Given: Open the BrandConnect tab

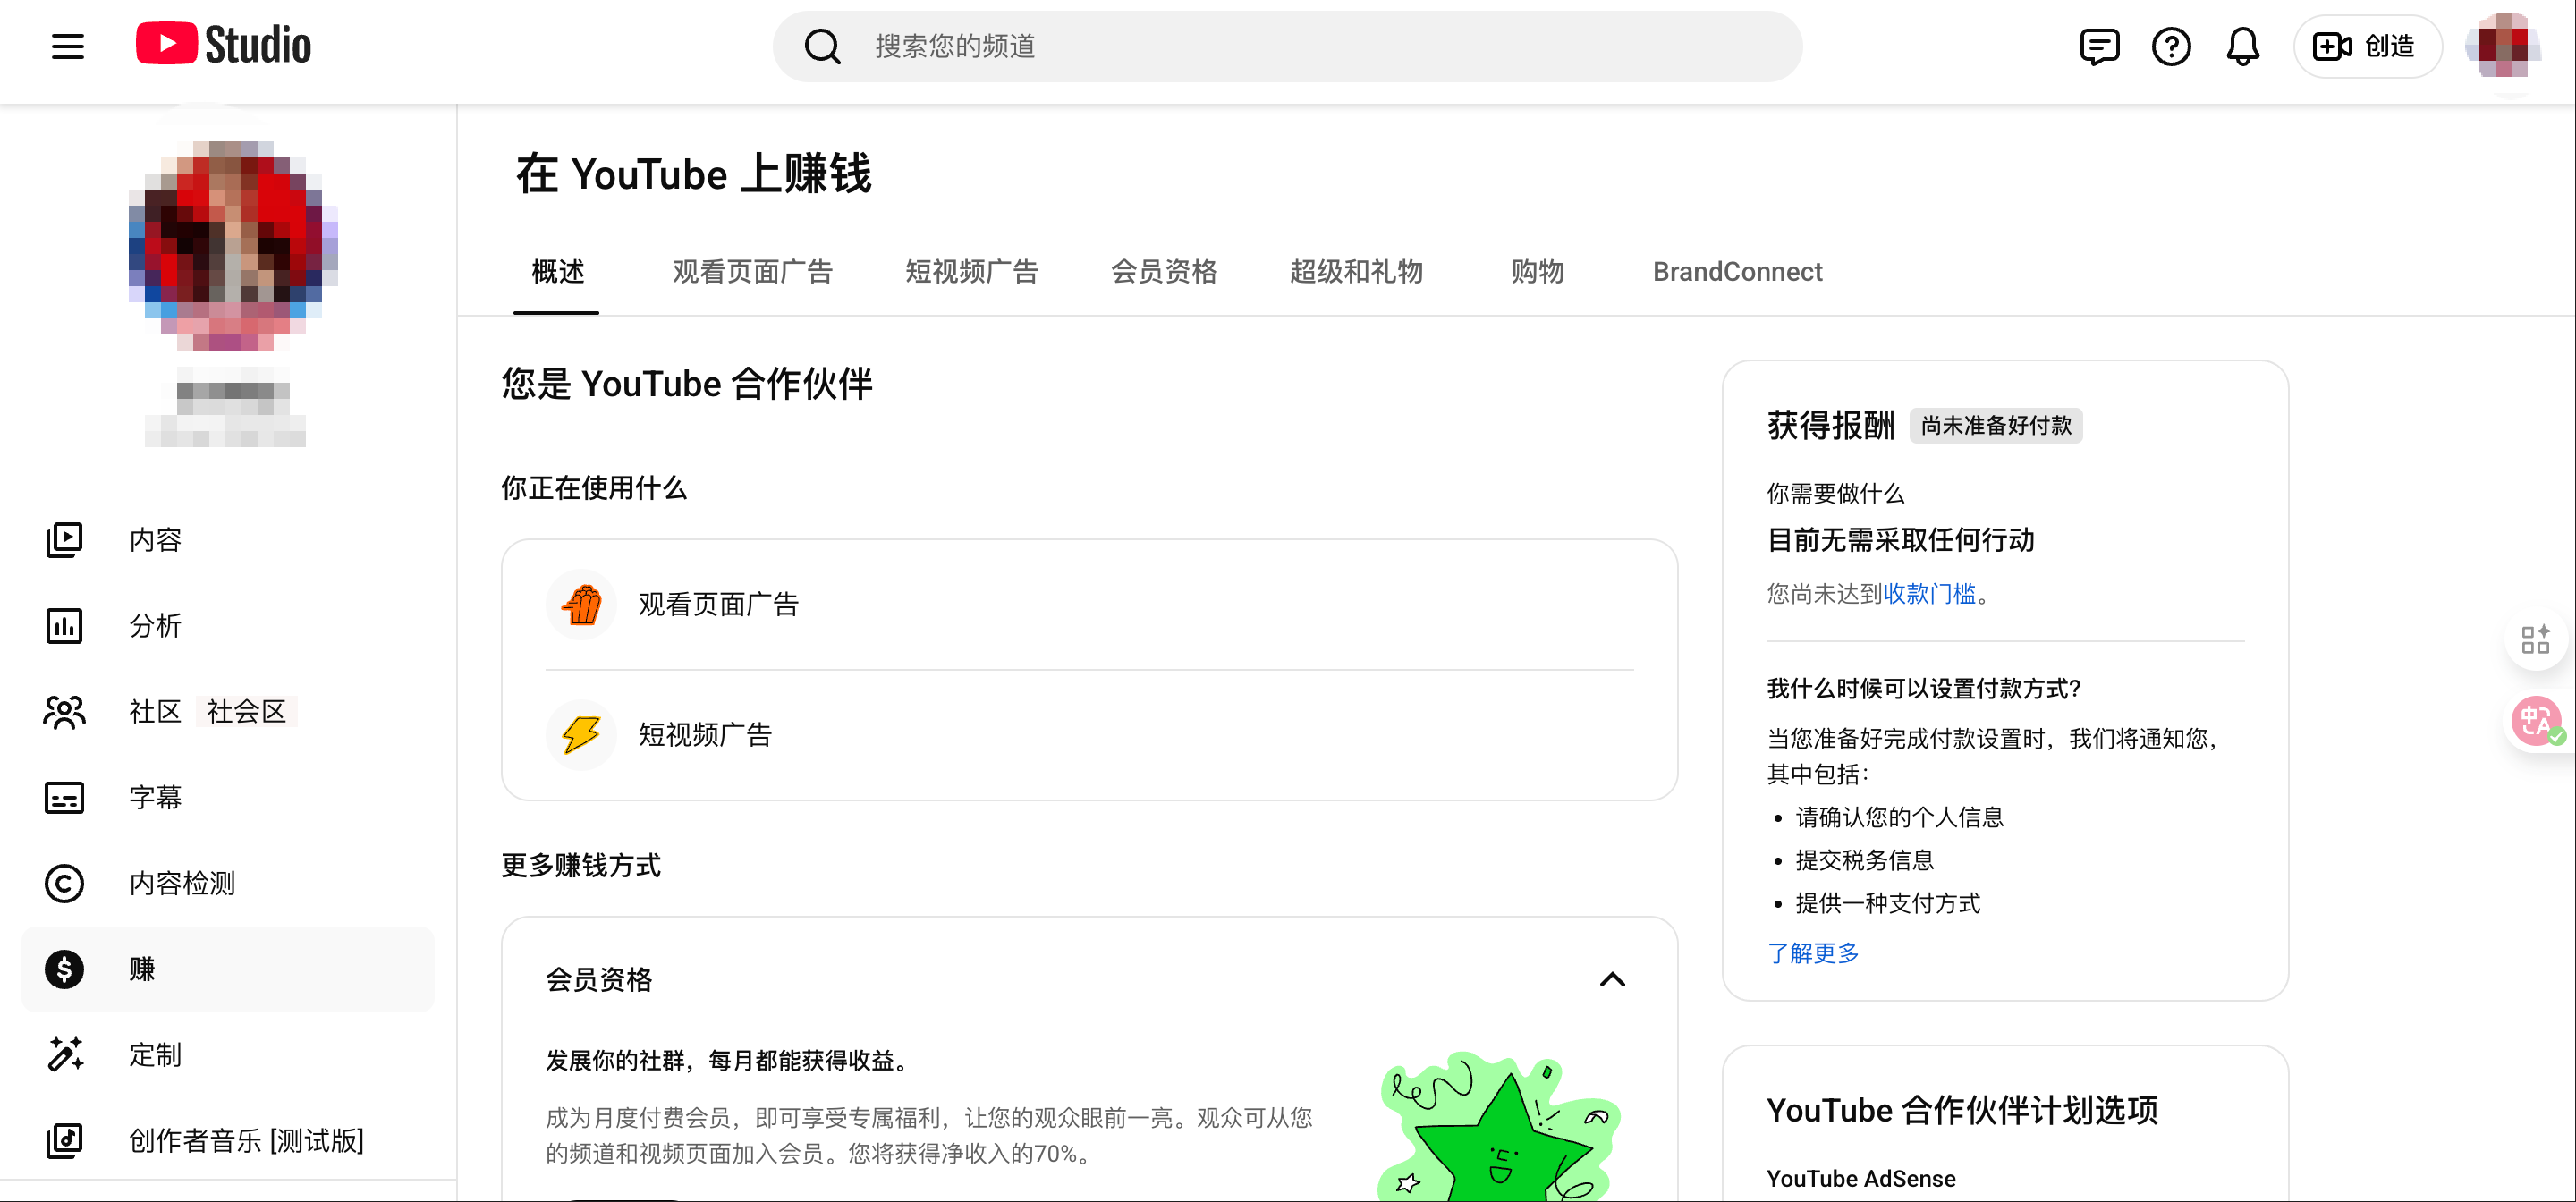Looking at the screenshot, I should coord(1737,272).
